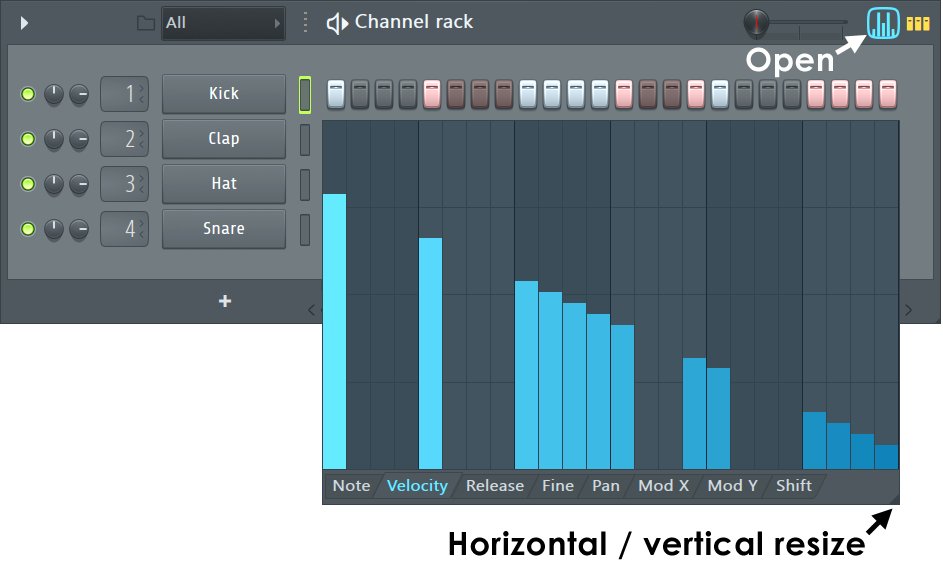The image size is (943, 570).
Task: Click the Channel rack speaker icon
Action: pos(337,23)
